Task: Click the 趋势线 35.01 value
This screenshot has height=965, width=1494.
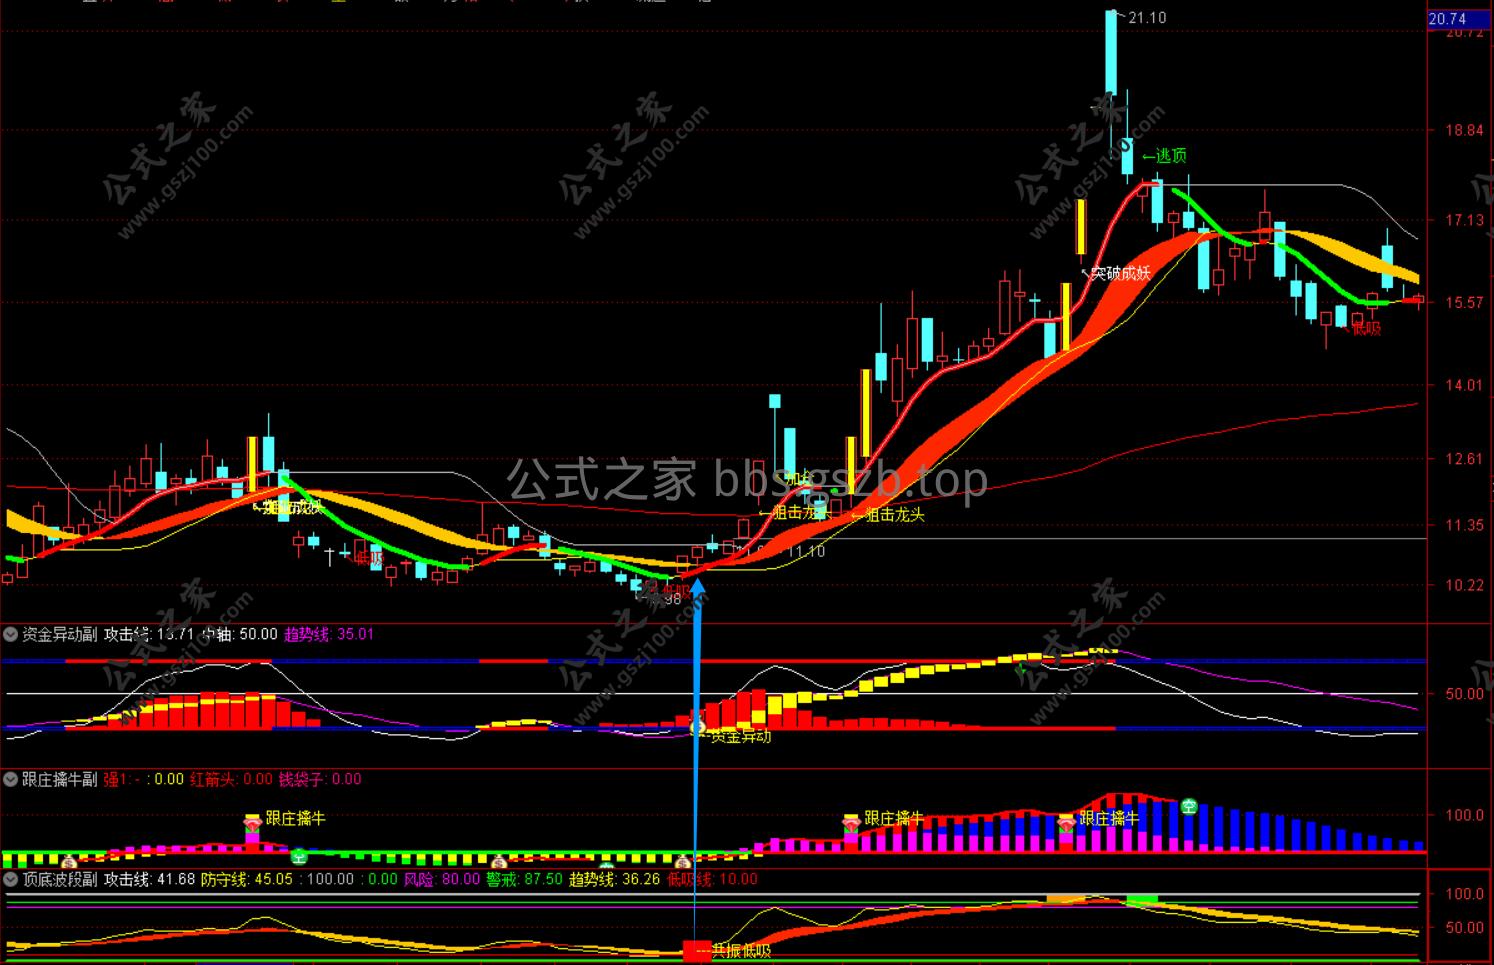Action: pyautogui.click(x=329, y=634)
